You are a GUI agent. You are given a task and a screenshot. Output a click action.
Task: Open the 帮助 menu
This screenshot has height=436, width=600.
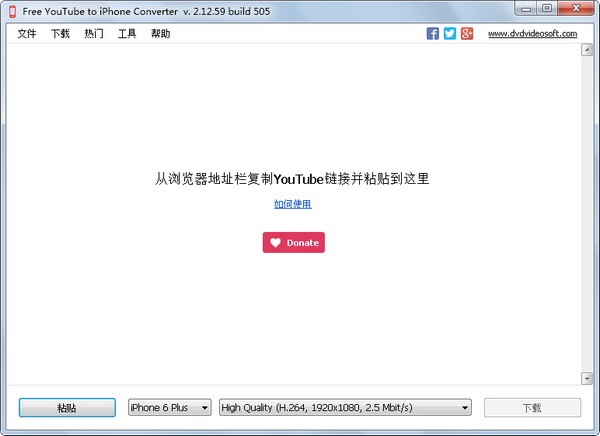pyautogui.click(x=160, y=34)
